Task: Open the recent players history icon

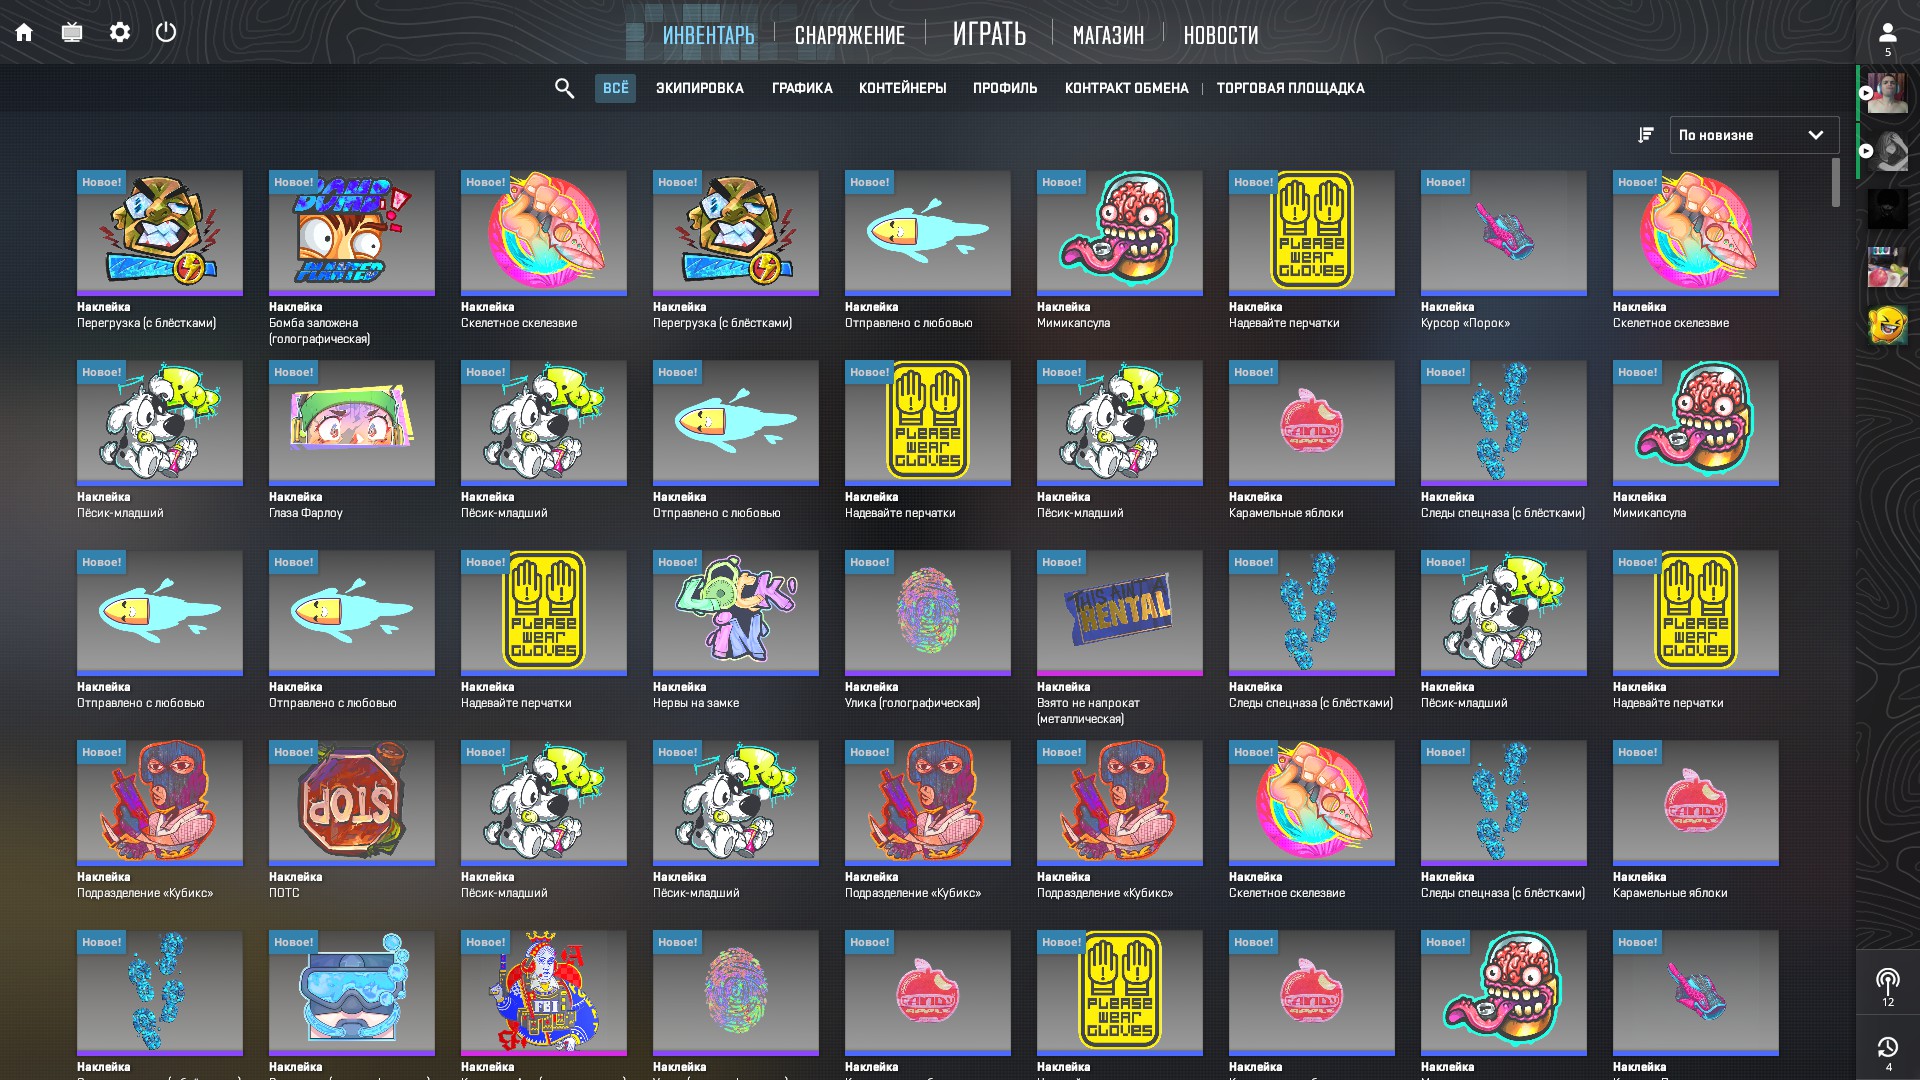Action: [x=1887, y=1047]
